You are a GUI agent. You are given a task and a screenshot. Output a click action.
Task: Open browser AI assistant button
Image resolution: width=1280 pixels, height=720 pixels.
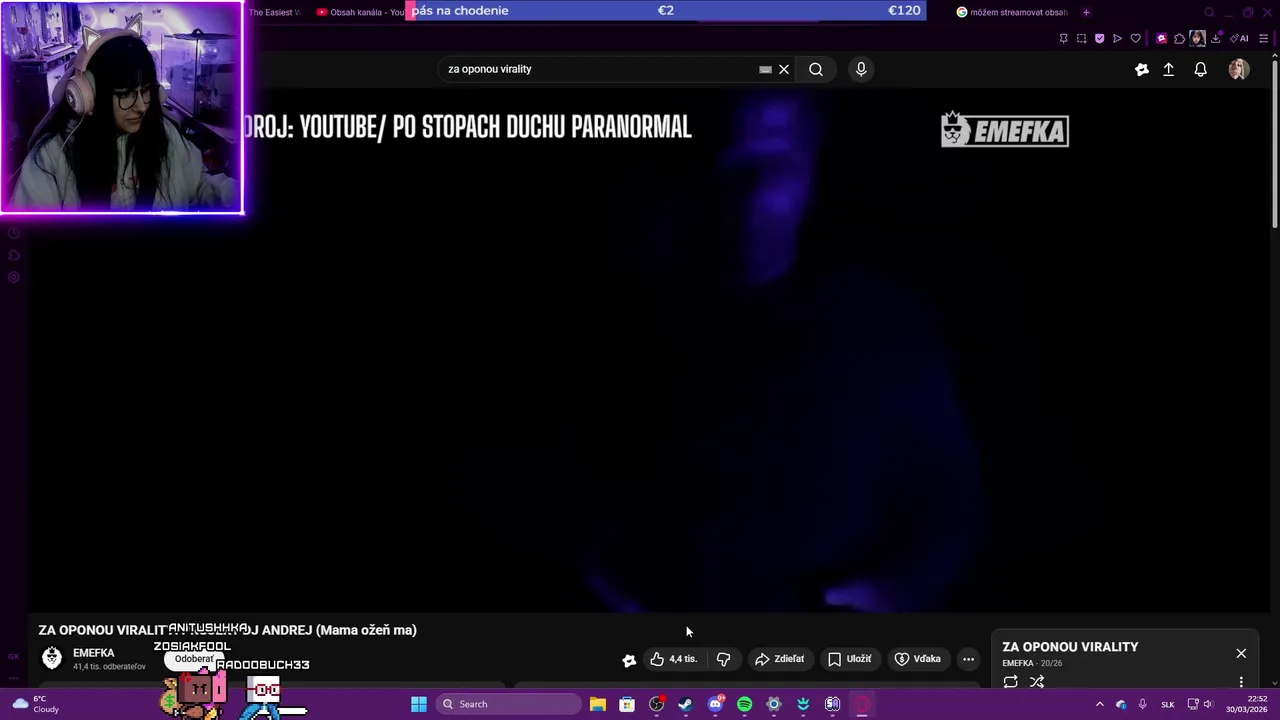(1240, 38)
